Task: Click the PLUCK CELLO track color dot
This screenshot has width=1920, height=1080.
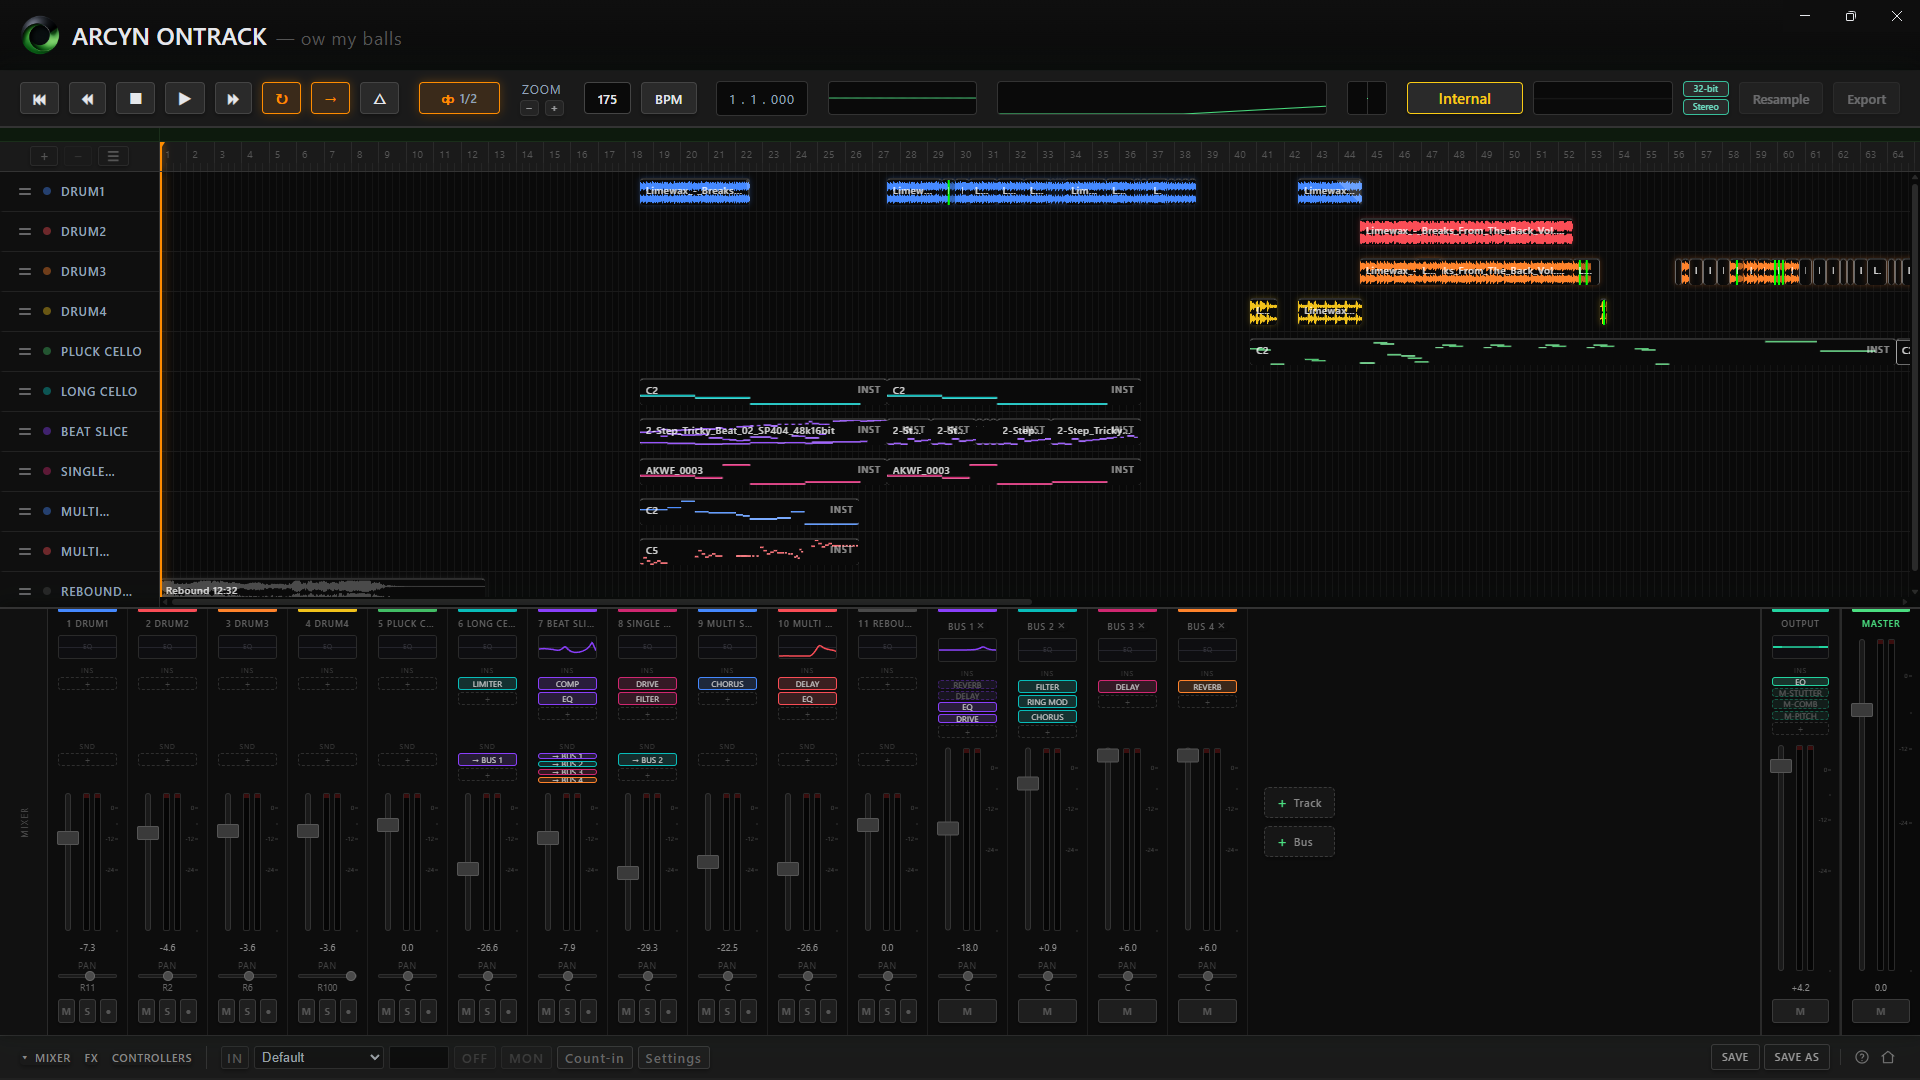Action: [47, 351]
